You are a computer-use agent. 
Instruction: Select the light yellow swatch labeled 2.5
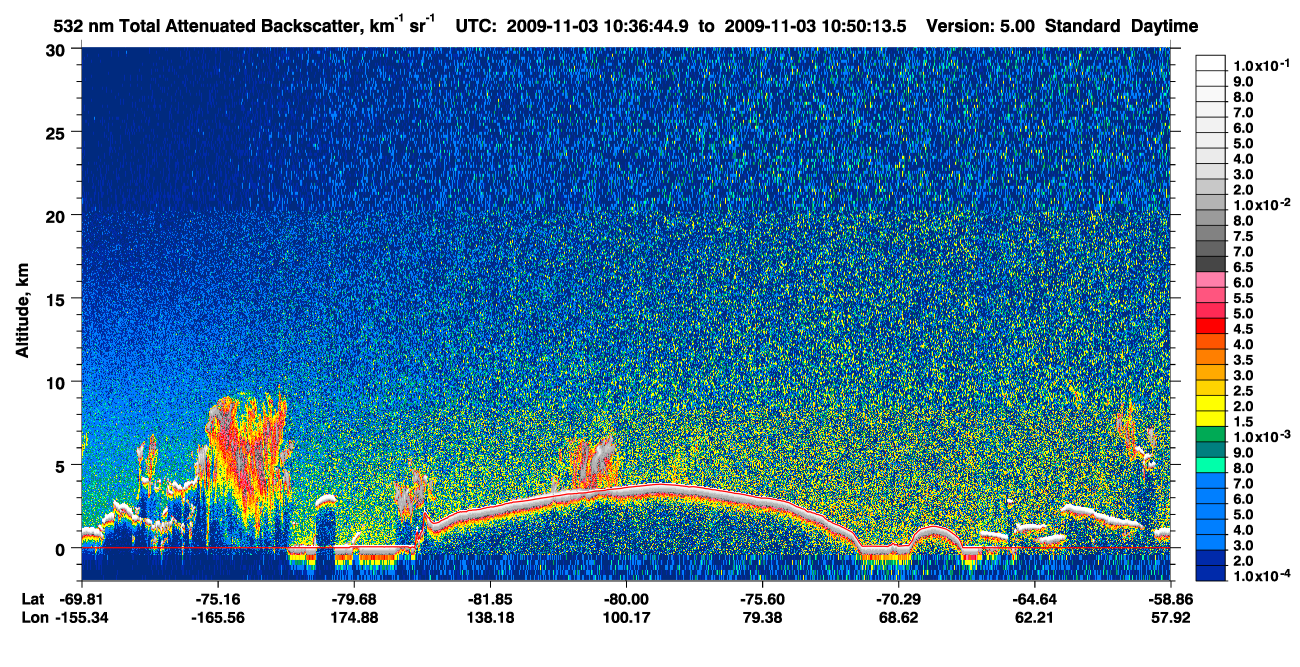point(1210,388)
